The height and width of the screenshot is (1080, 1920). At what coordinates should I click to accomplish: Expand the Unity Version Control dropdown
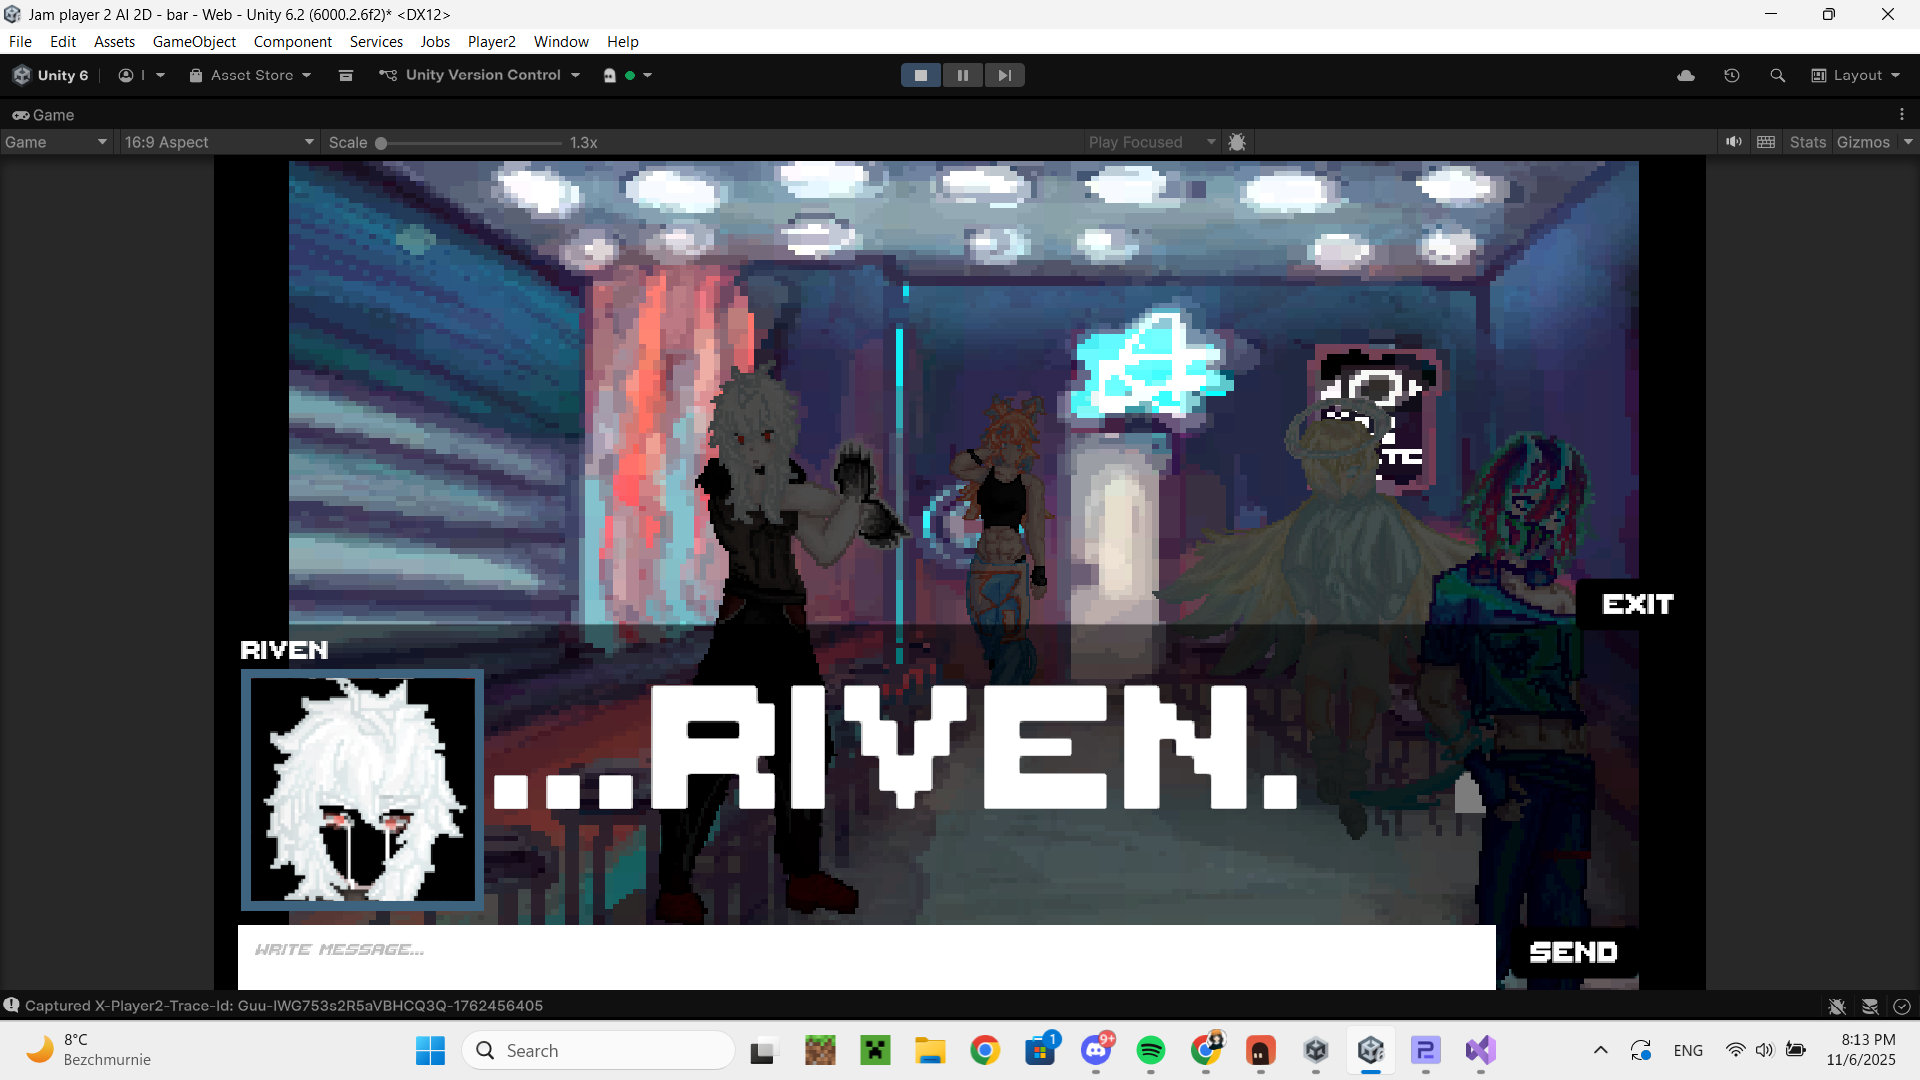[x=480, y=76]
